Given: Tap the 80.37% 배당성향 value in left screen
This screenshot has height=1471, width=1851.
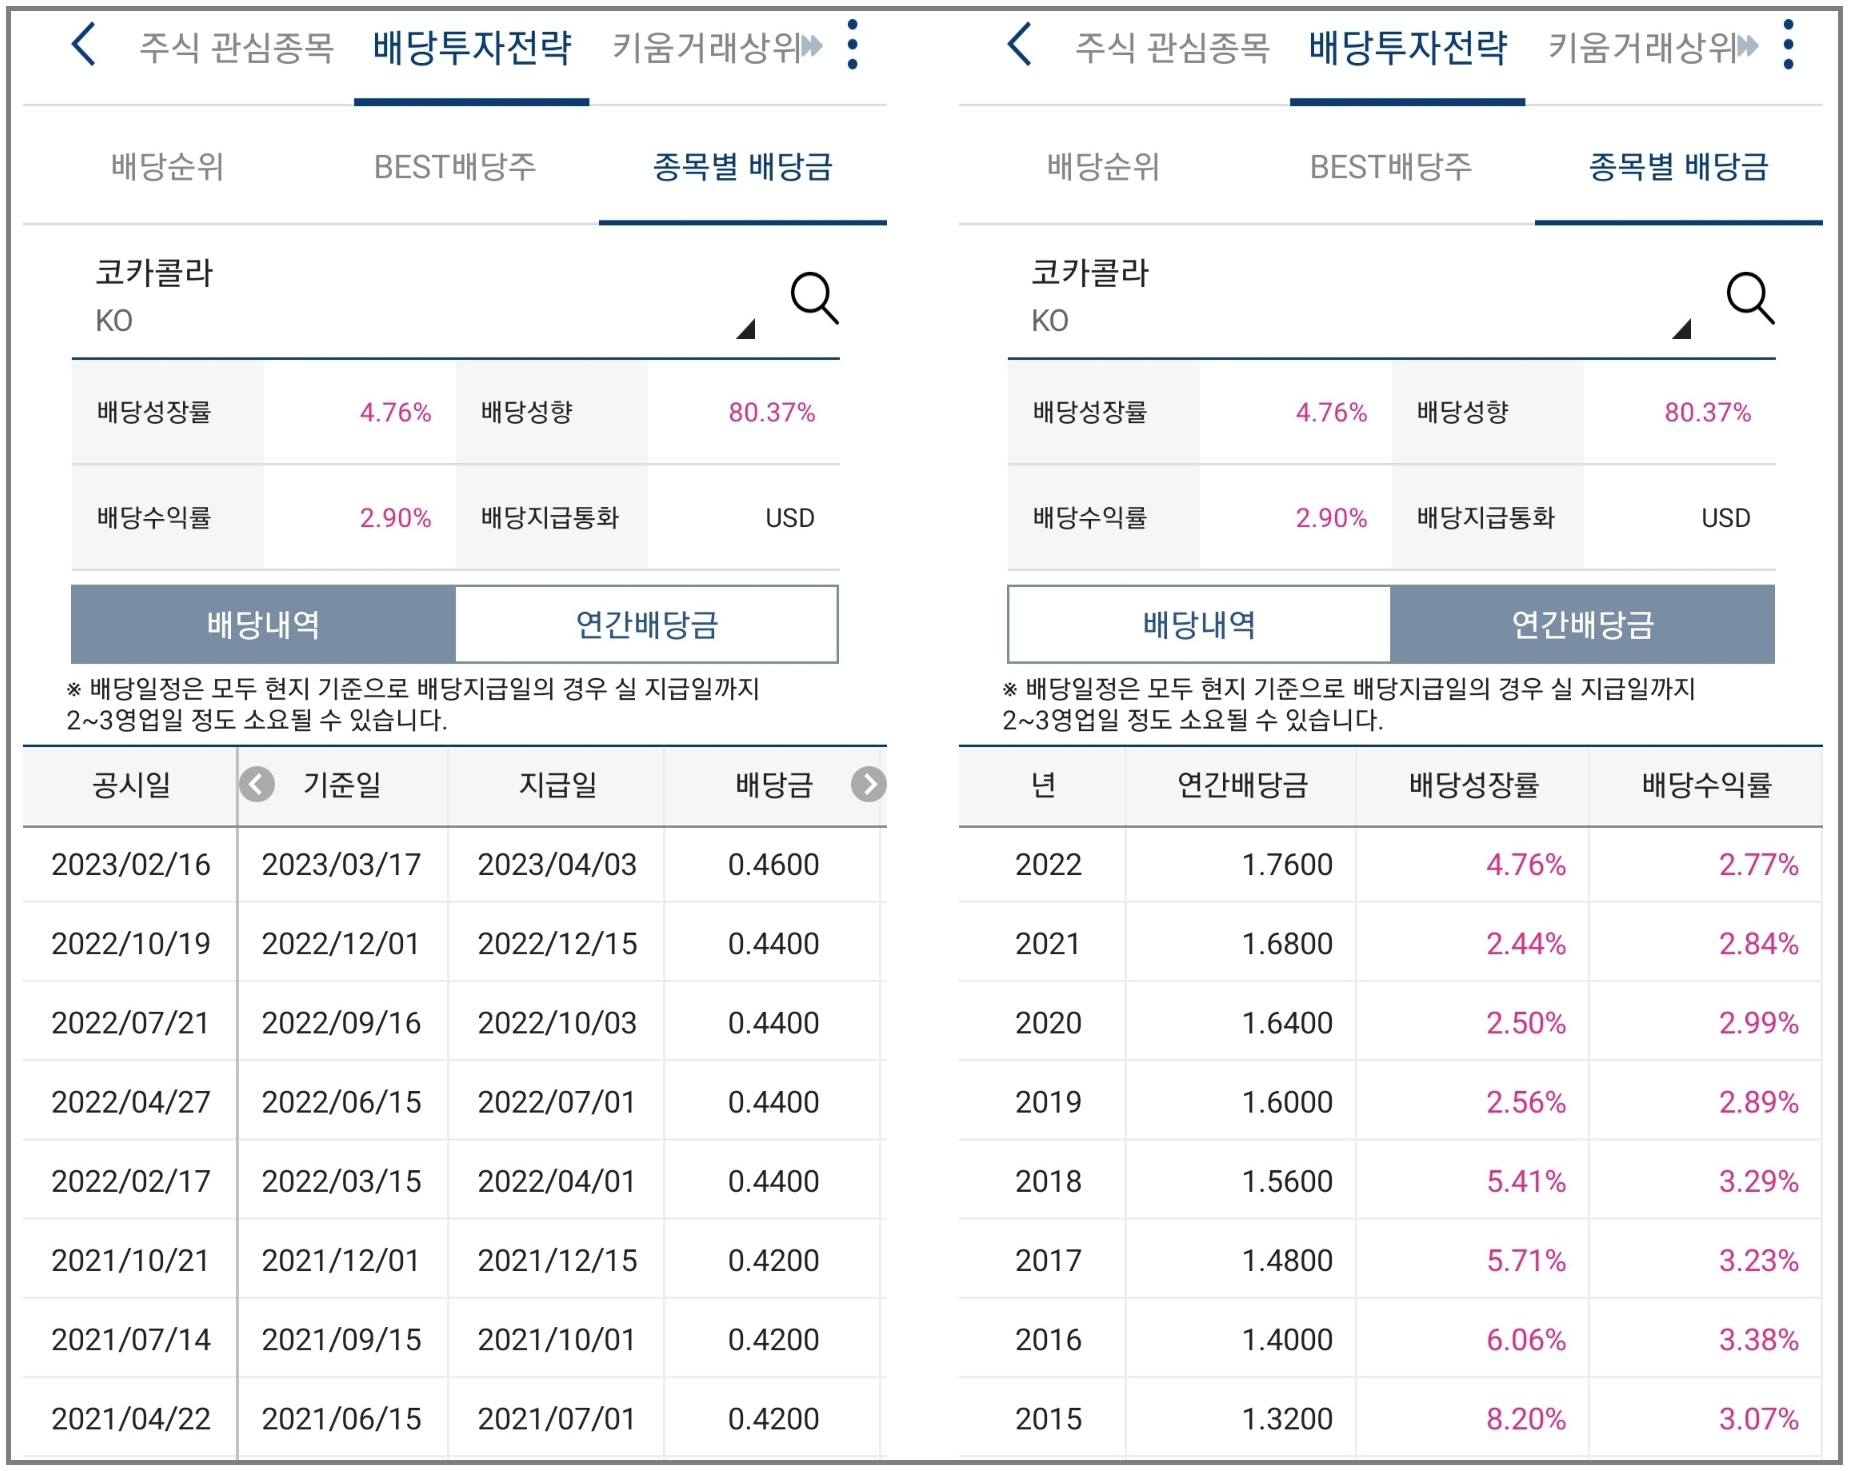Looking at the screenshot, I should (x=771, y=412).
